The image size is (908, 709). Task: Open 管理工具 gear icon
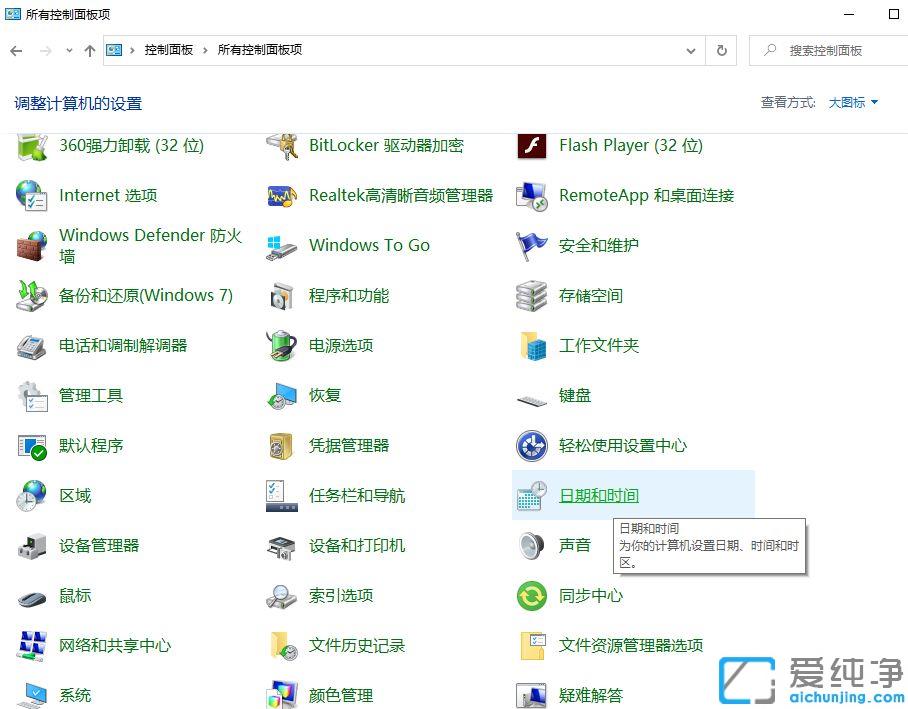(x=32, y=396)
